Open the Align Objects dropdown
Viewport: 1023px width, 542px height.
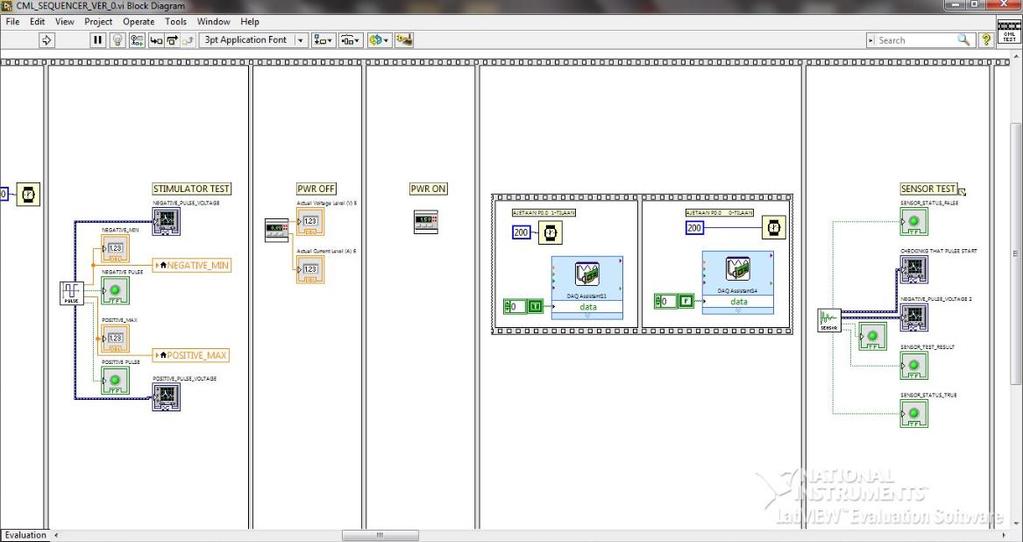pyautogui.click(x=323, y=40)
